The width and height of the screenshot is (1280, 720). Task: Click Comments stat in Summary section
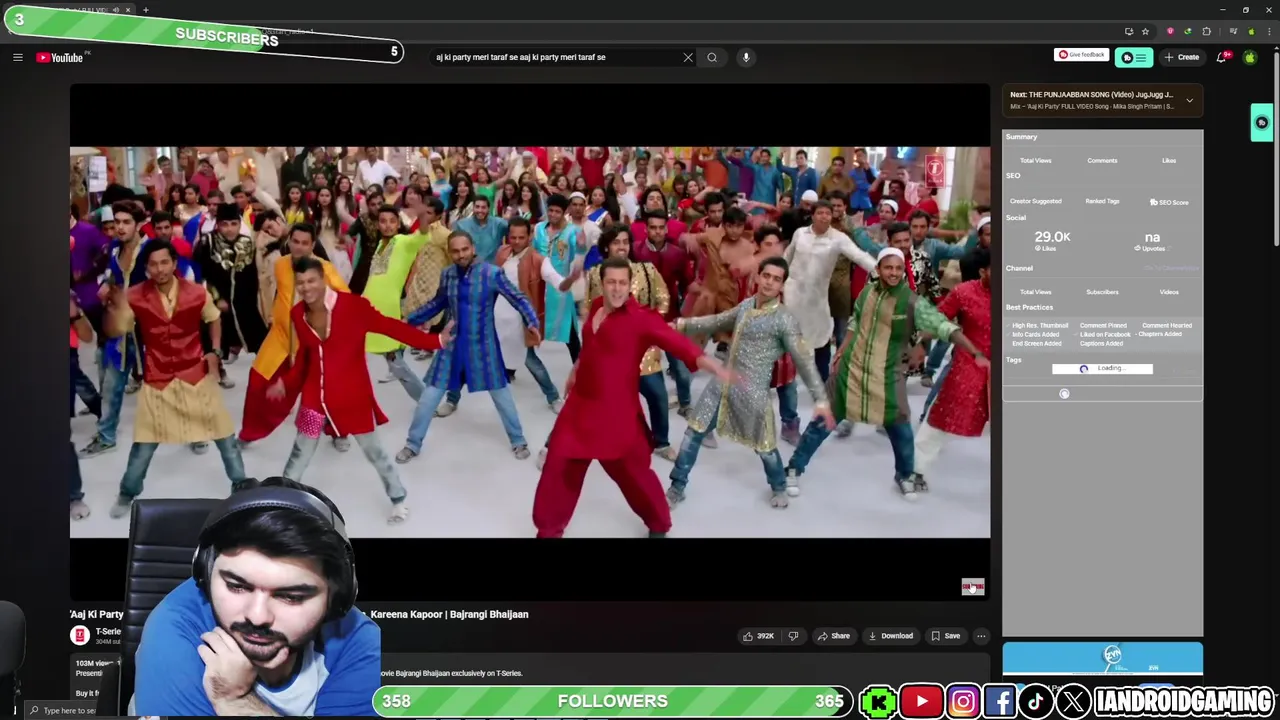(1102, 161)
